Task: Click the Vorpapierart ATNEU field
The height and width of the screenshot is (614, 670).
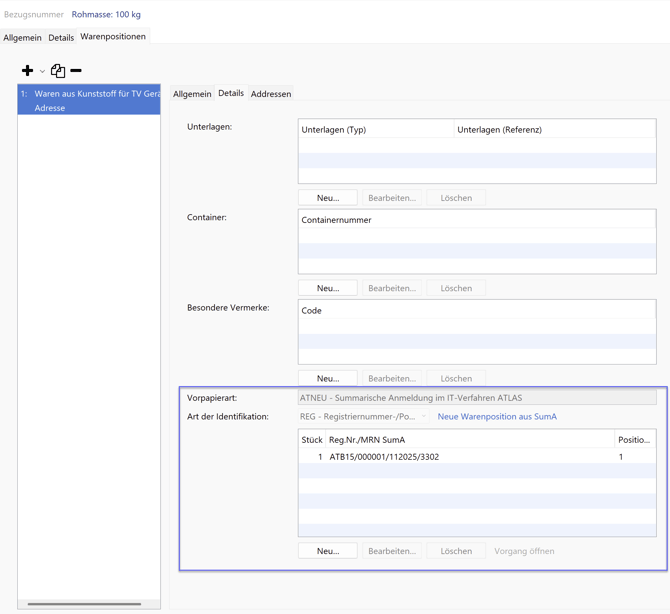Action: tap(477, 398)
